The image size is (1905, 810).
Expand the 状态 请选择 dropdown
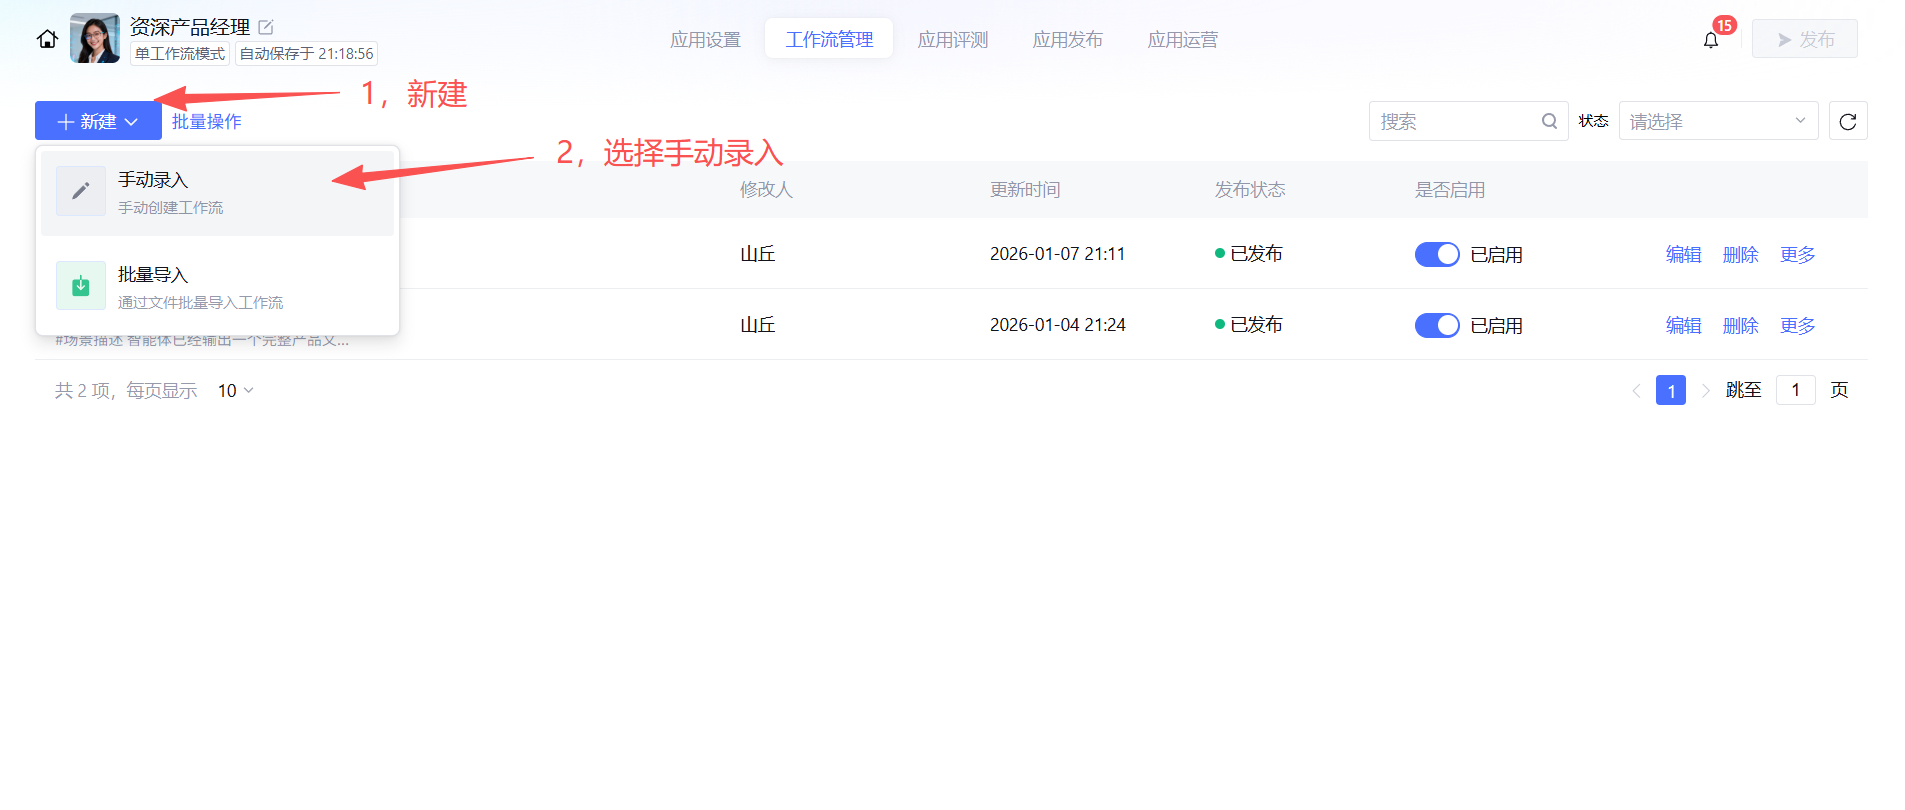1717,121
